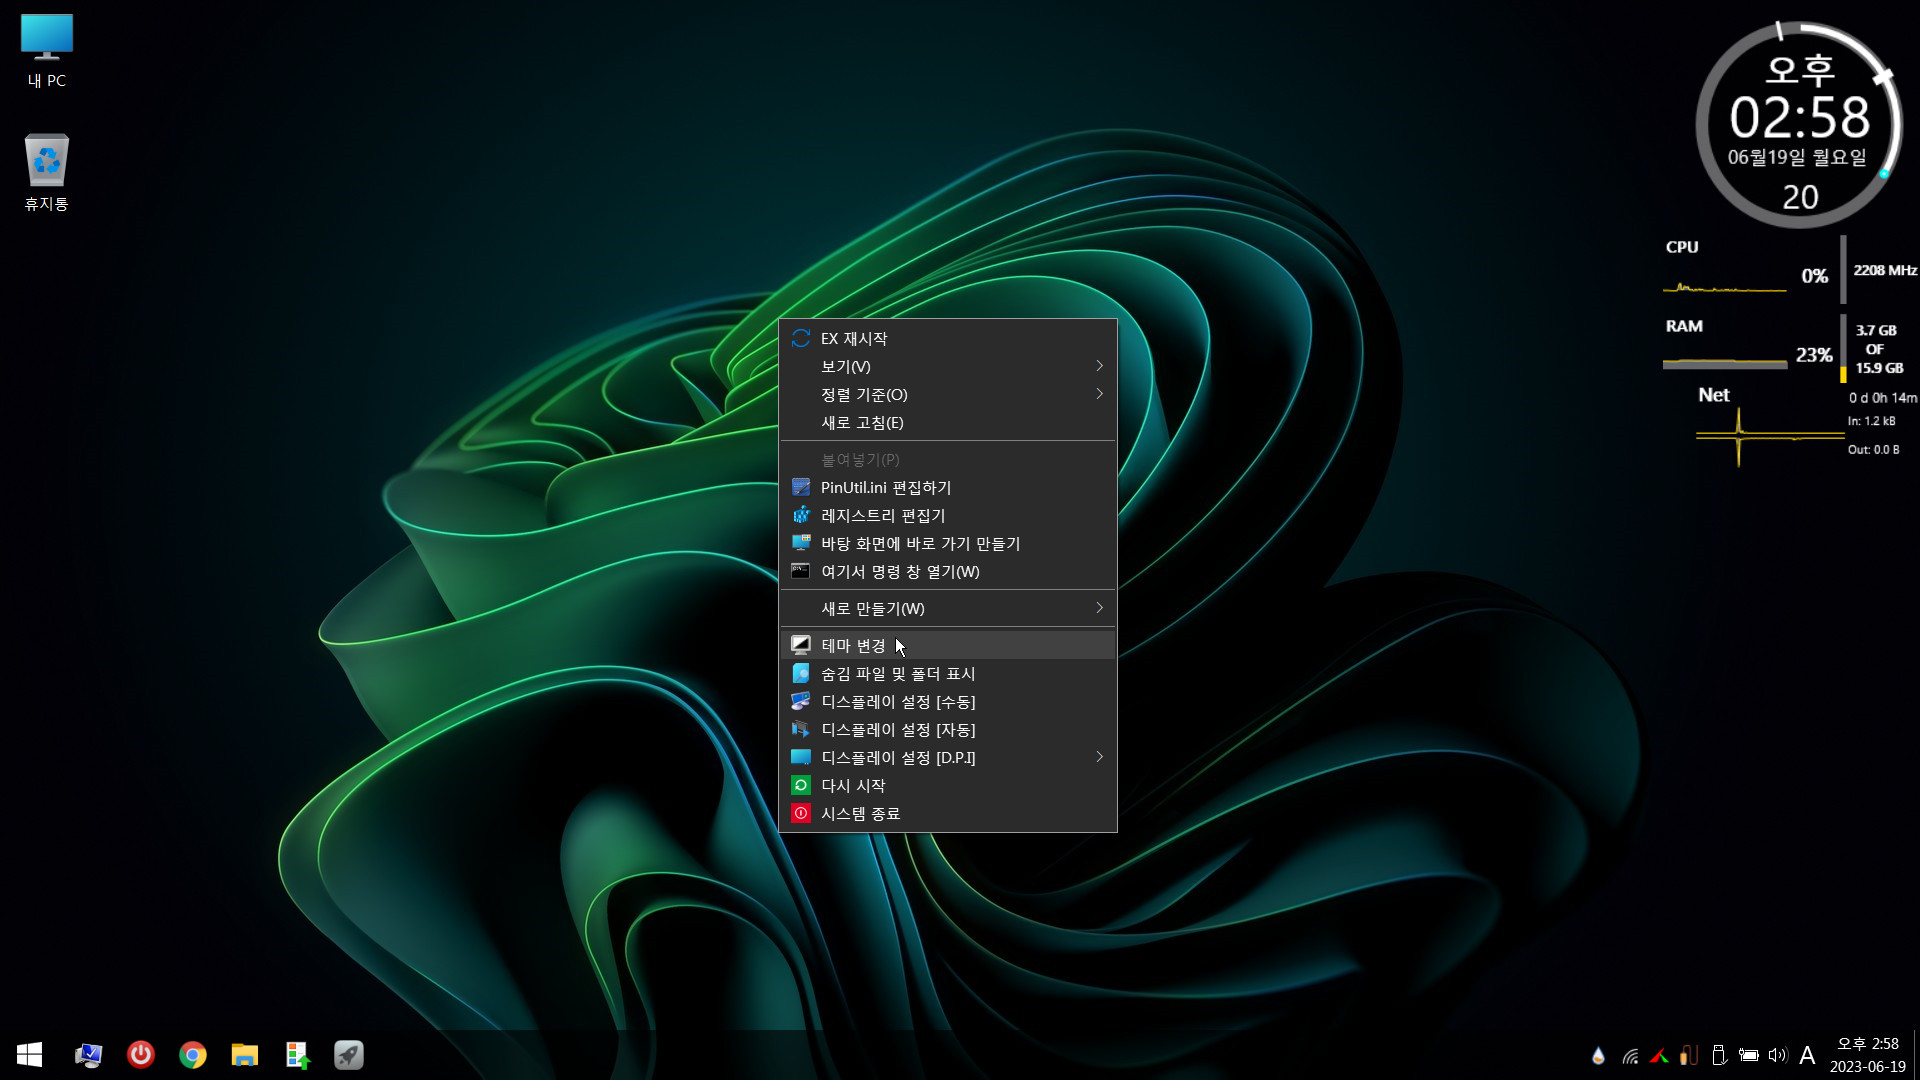The width and height of the screenshot is (1920, 1080).
Task: Click the 테마 변경 menu item
Action: [x=948, y=645]
